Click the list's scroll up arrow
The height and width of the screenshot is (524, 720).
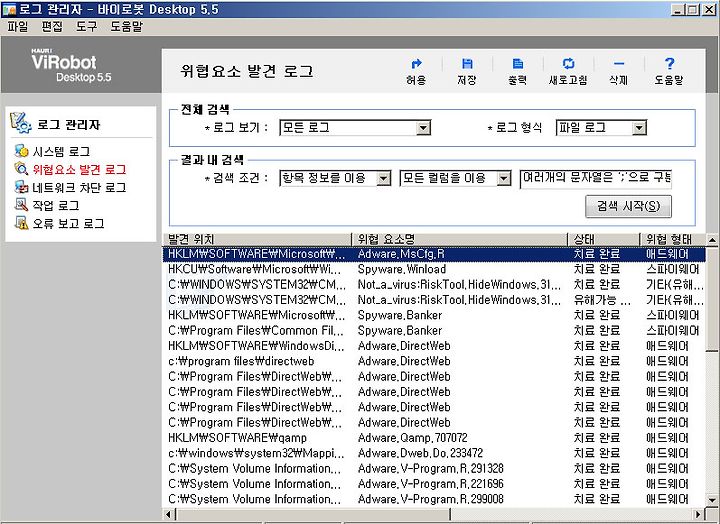click(x=712, y=240)
